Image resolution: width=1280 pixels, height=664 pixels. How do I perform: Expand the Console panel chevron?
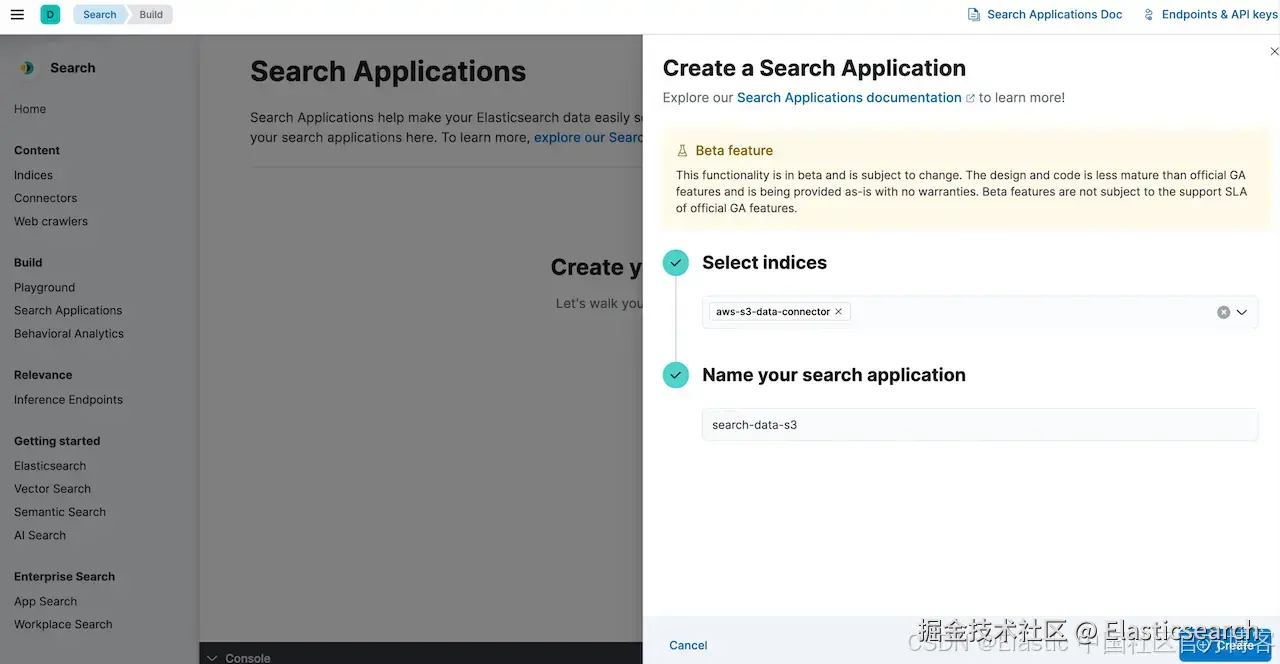(x=211, y=658)
